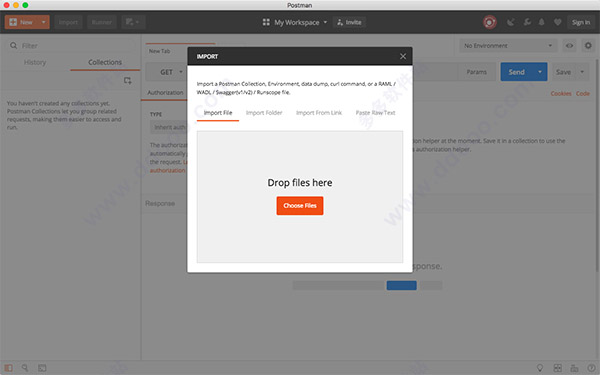This screenshot has width=600, height=375.
Task: Open the console icon in status bar
Action: [x=42, y=368]
